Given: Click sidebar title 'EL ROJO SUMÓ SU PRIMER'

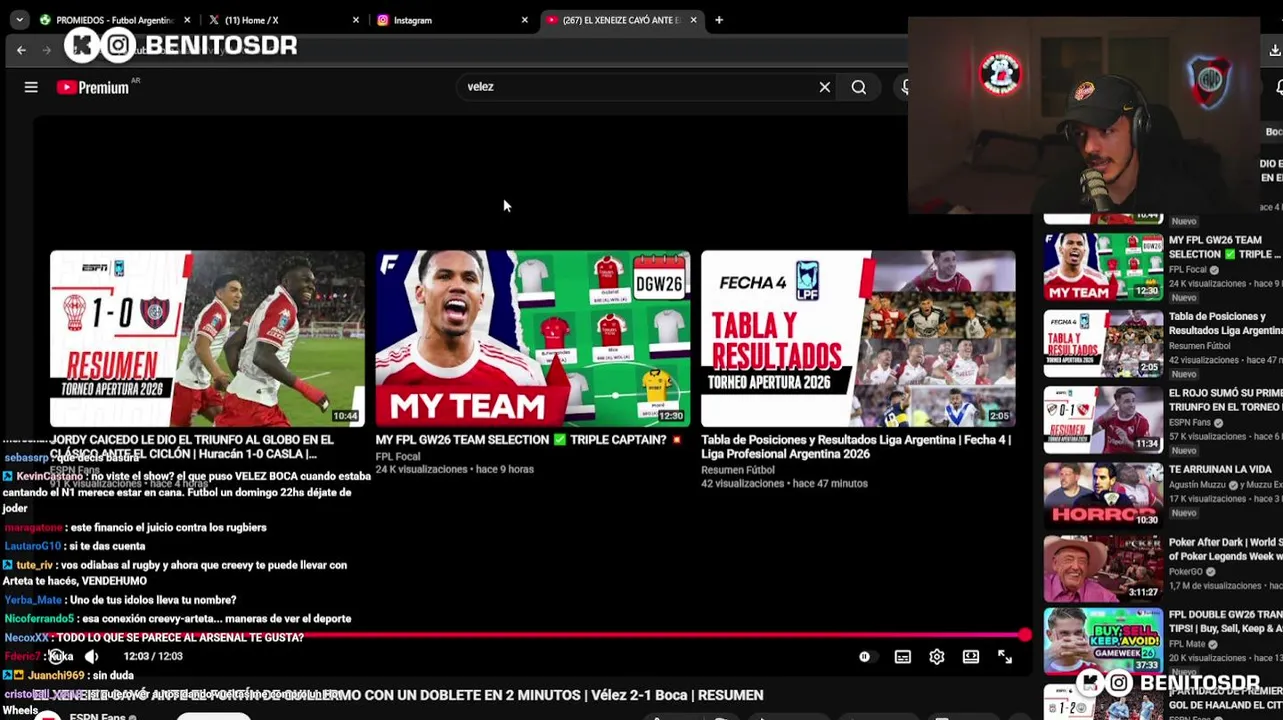Looking at the screenshot, I should [x=1226, y=400].
